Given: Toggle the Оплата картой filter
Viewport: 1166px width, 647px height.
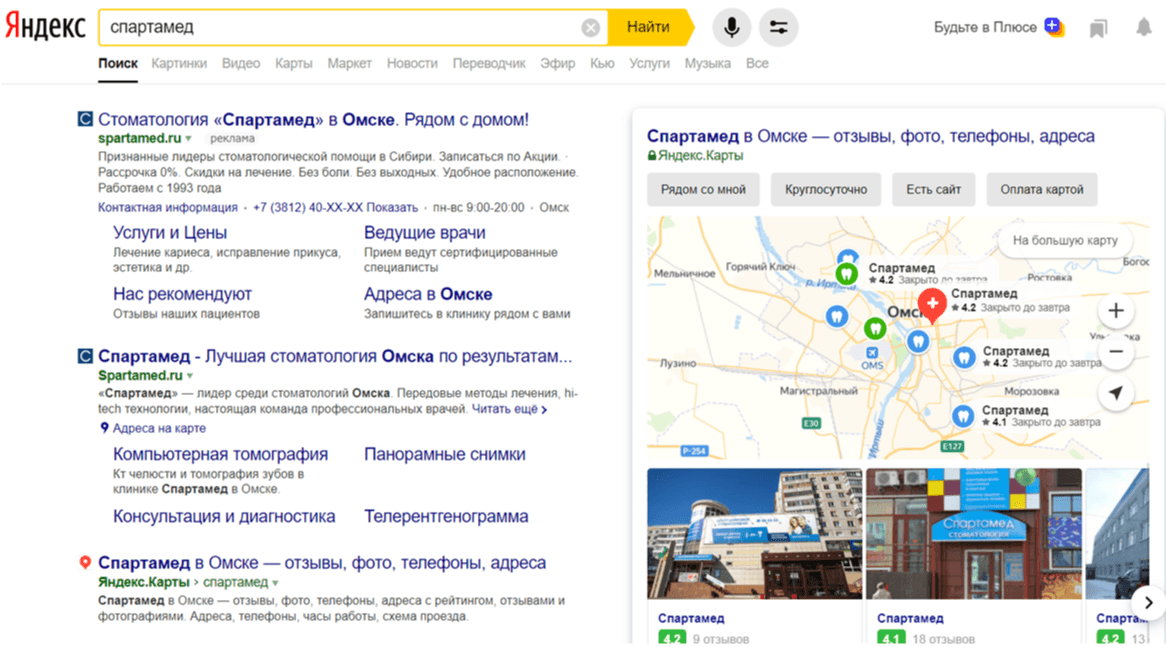Looking at the screenshot, I should click(x=1042, y=190).
